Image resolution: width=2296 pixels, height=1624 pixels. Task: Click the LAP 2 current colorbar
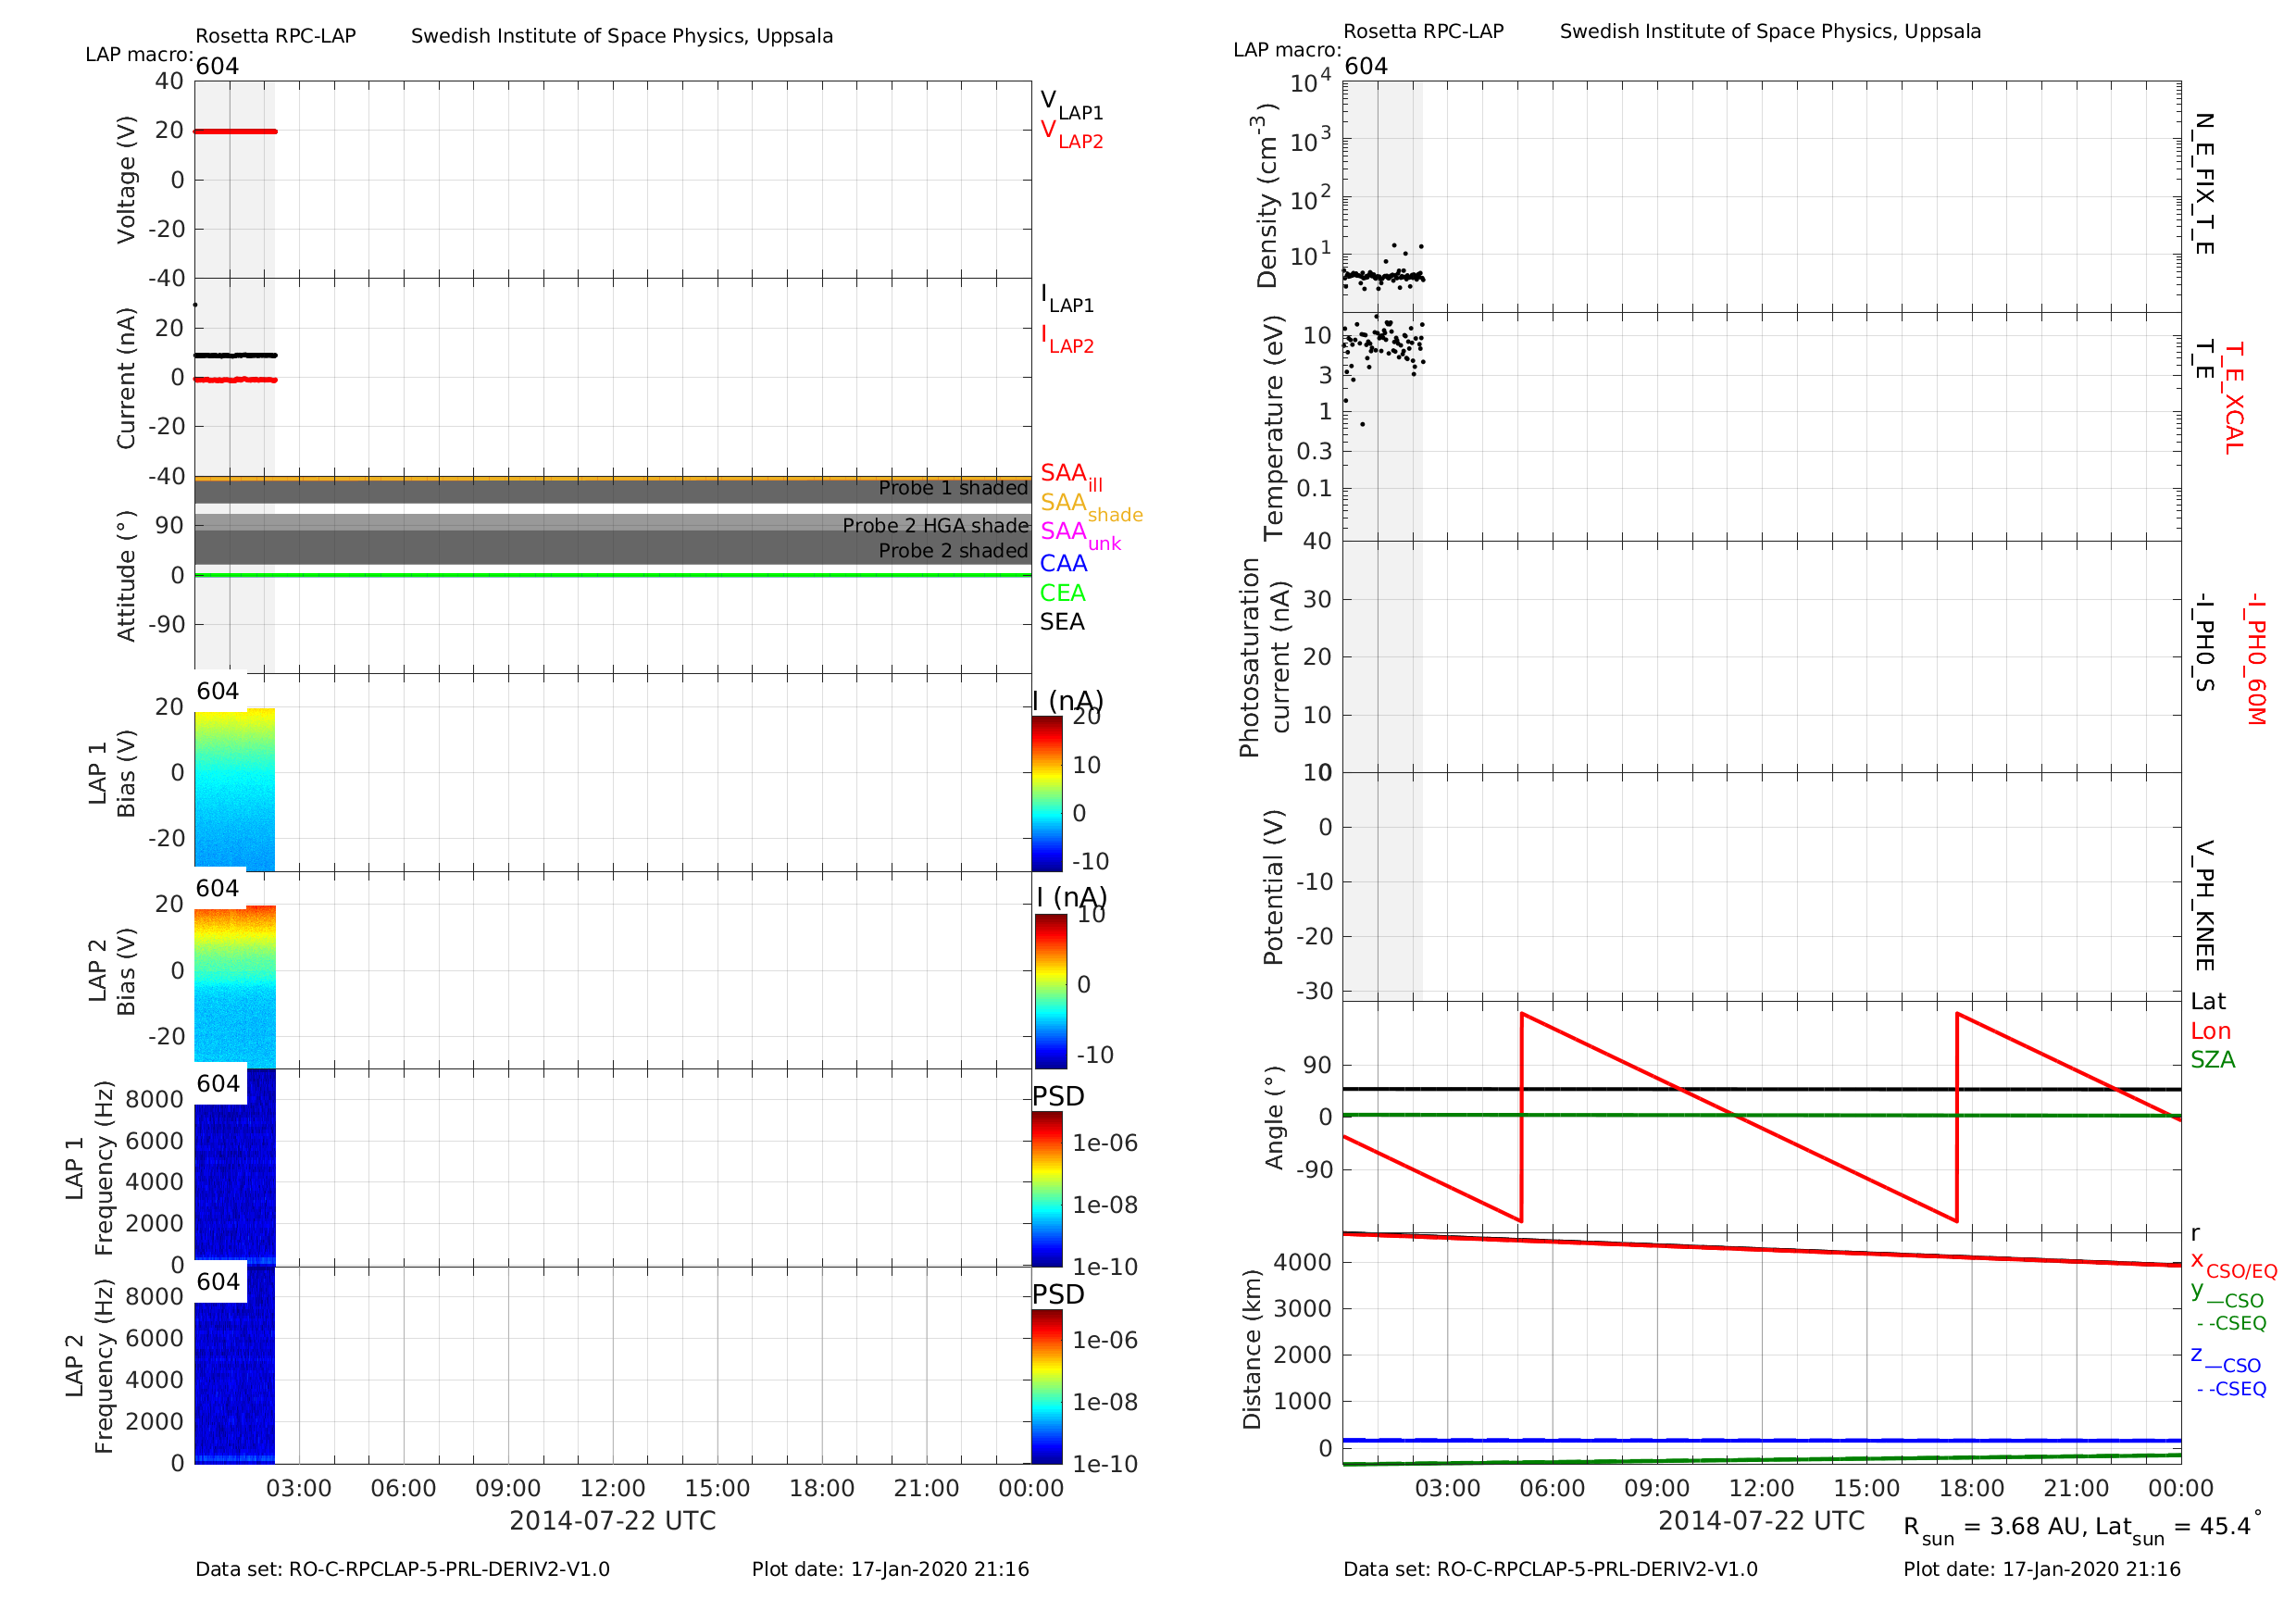(x=1050, y=991)
